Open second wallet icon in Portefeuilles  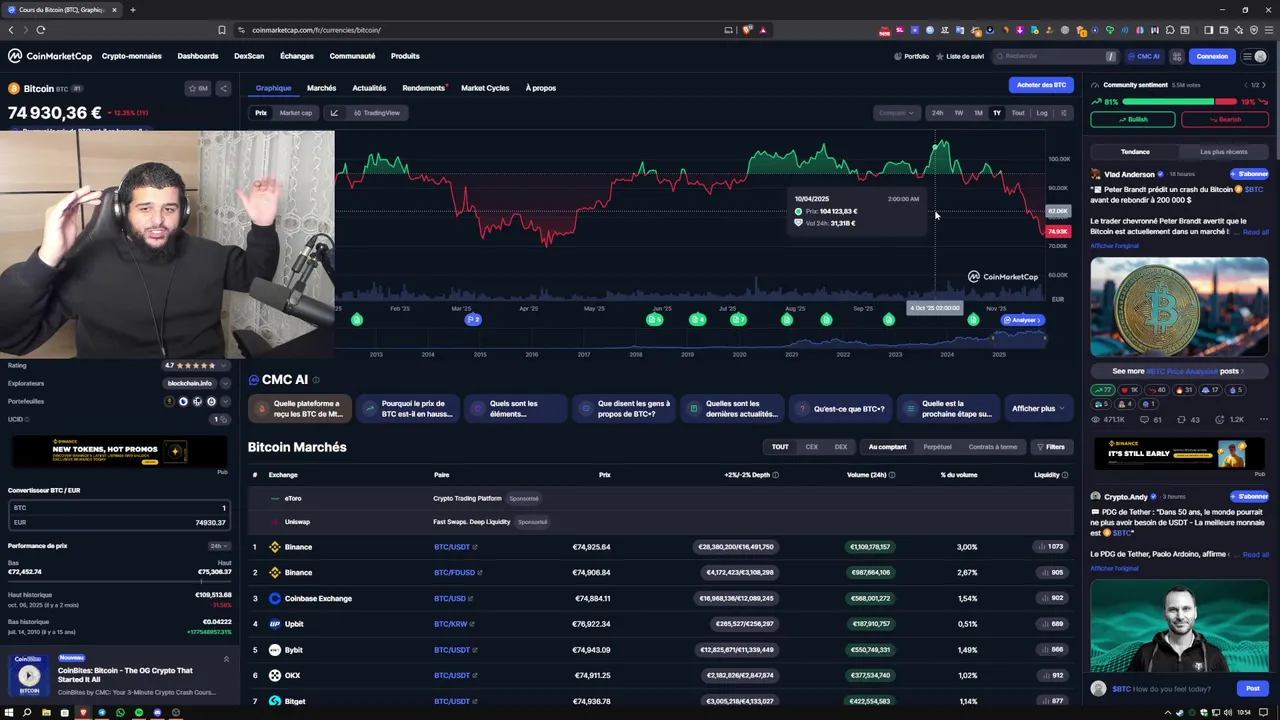(x=183, y=401)
